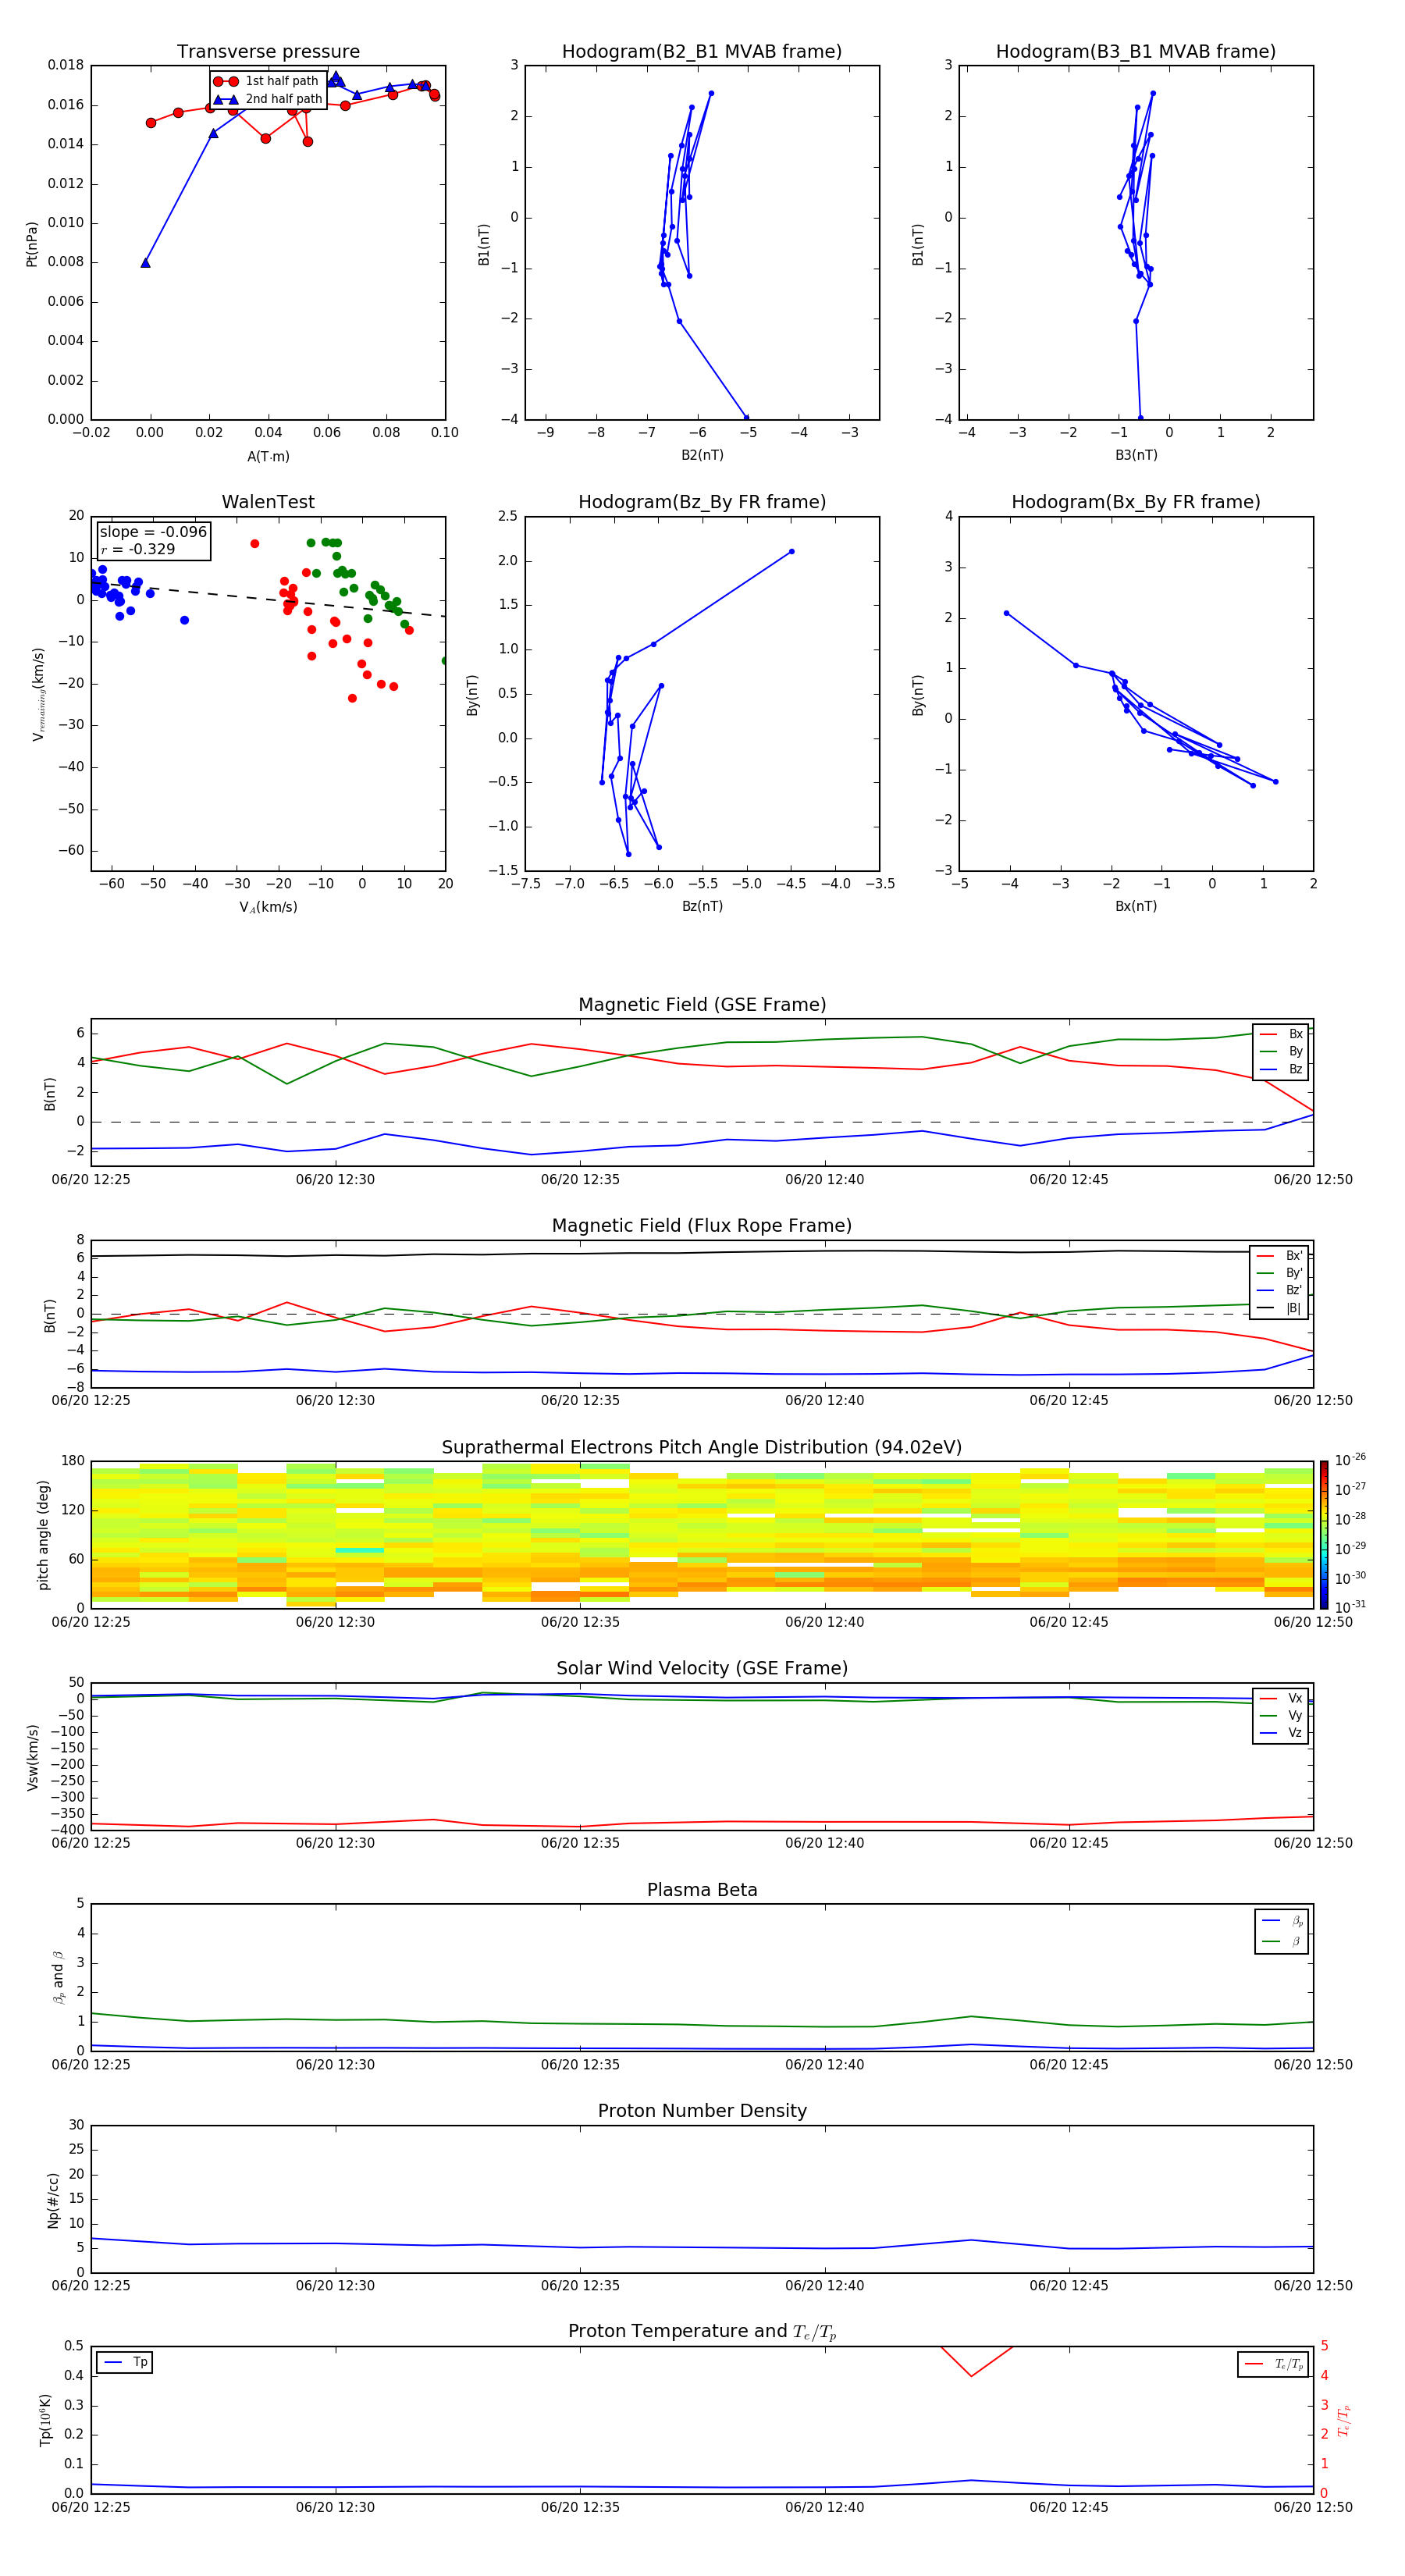Click the "WalenTest" plot title

(268, 502)
